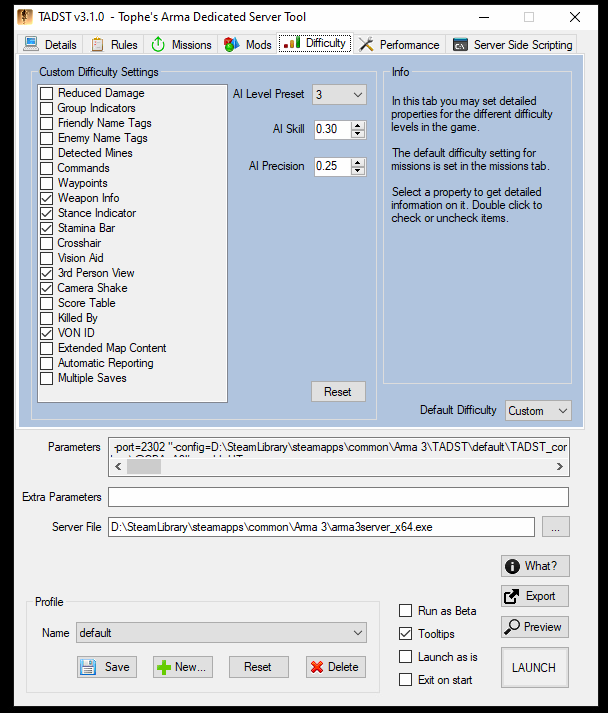Image resolution: width=608 pixels, height=713 pixels.
Task: Click the Mods tab colored blocks icon
Action: tap(231, 44)
